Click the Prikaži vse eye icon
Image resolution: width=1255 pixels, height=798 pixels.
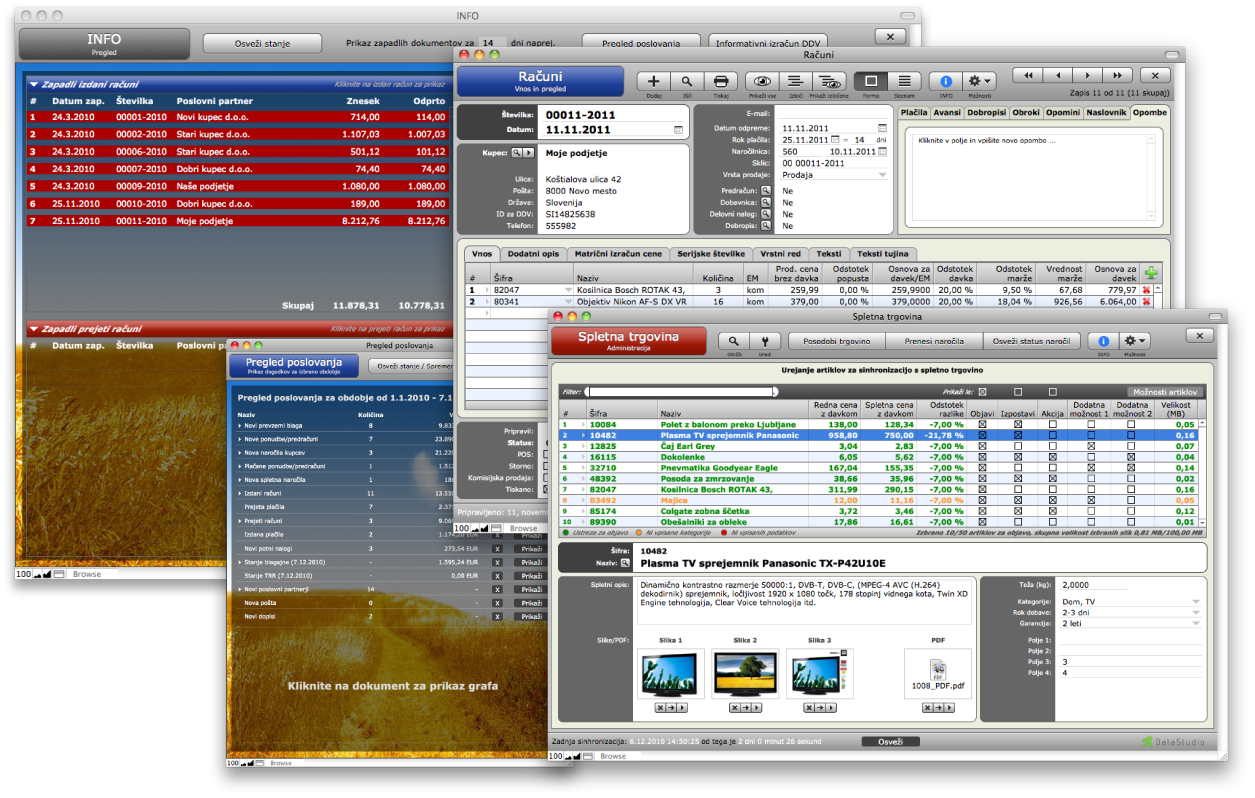click(x=763, y=81)
